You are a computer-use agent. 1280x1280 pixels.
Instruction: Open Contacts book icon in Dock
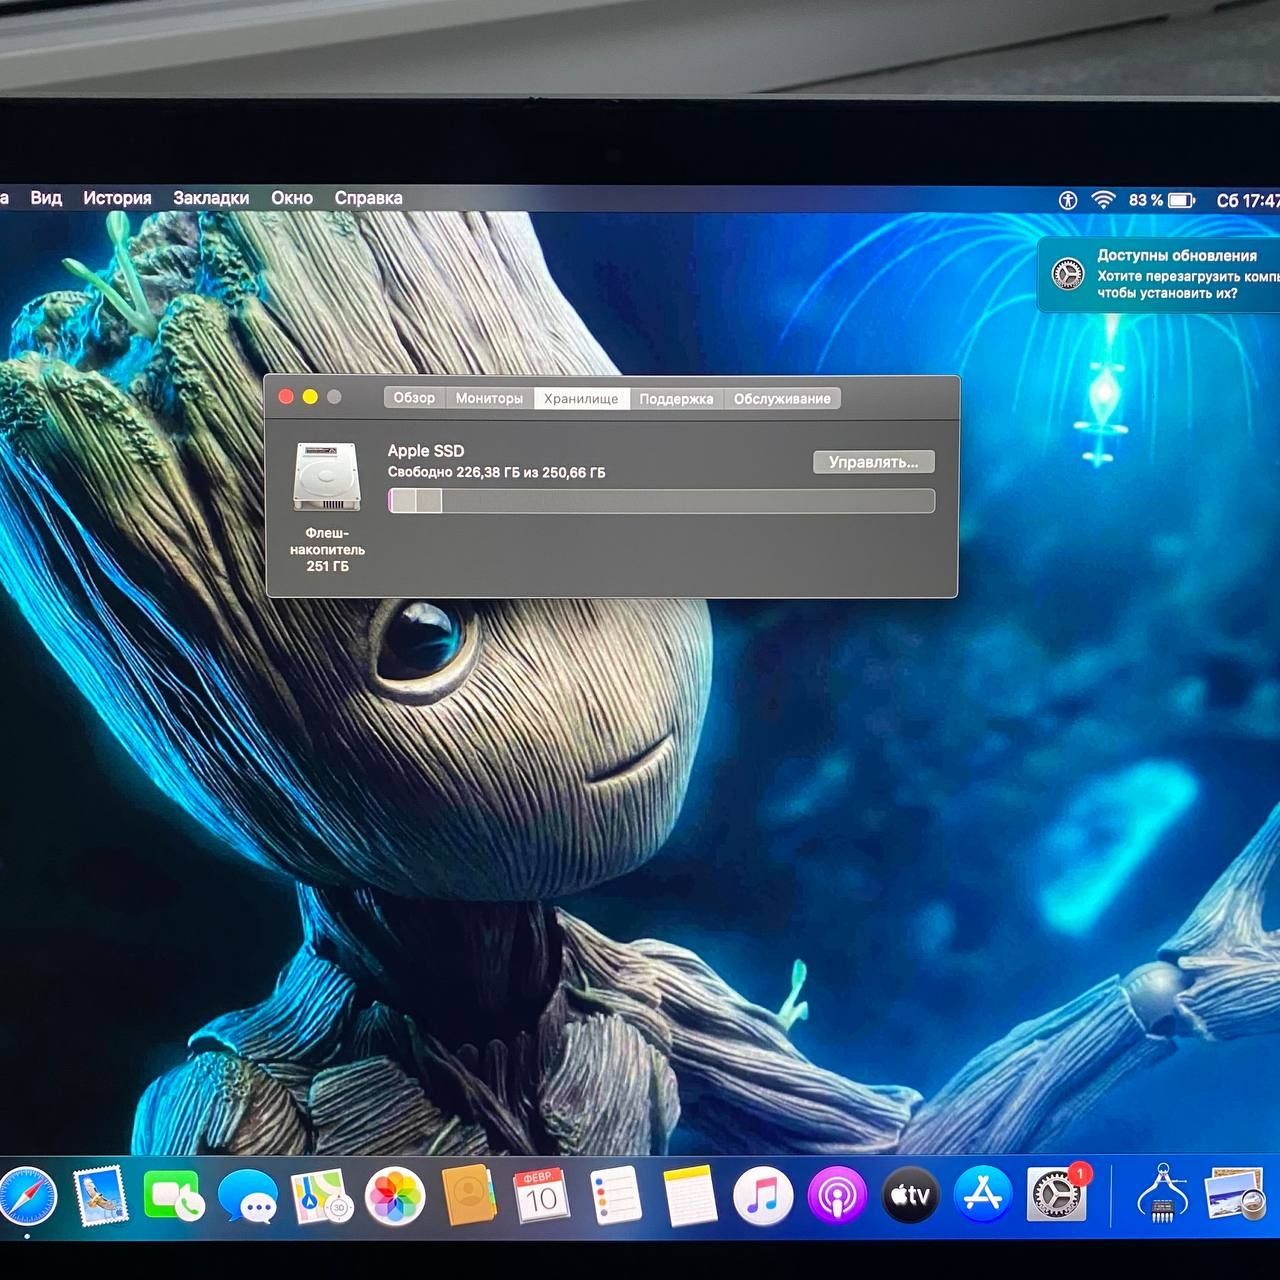469,1196
